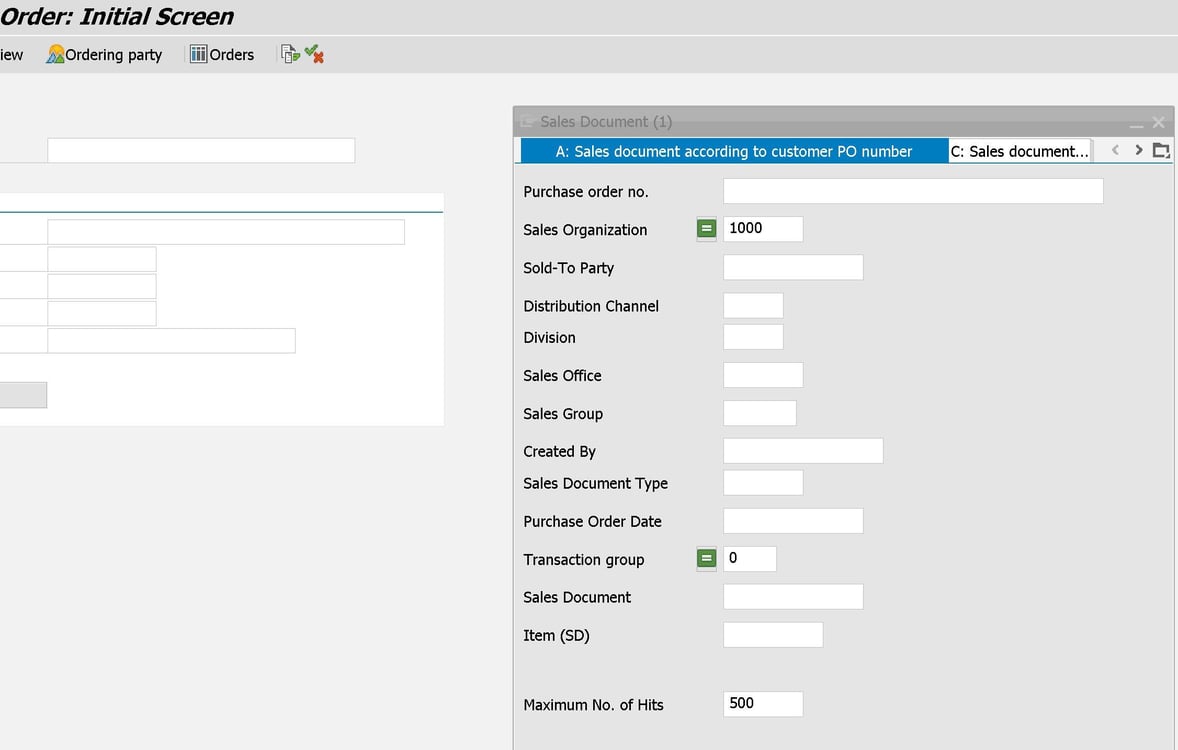
Task: Click the Sold-To Party field
Action: [x=792, y=266]
